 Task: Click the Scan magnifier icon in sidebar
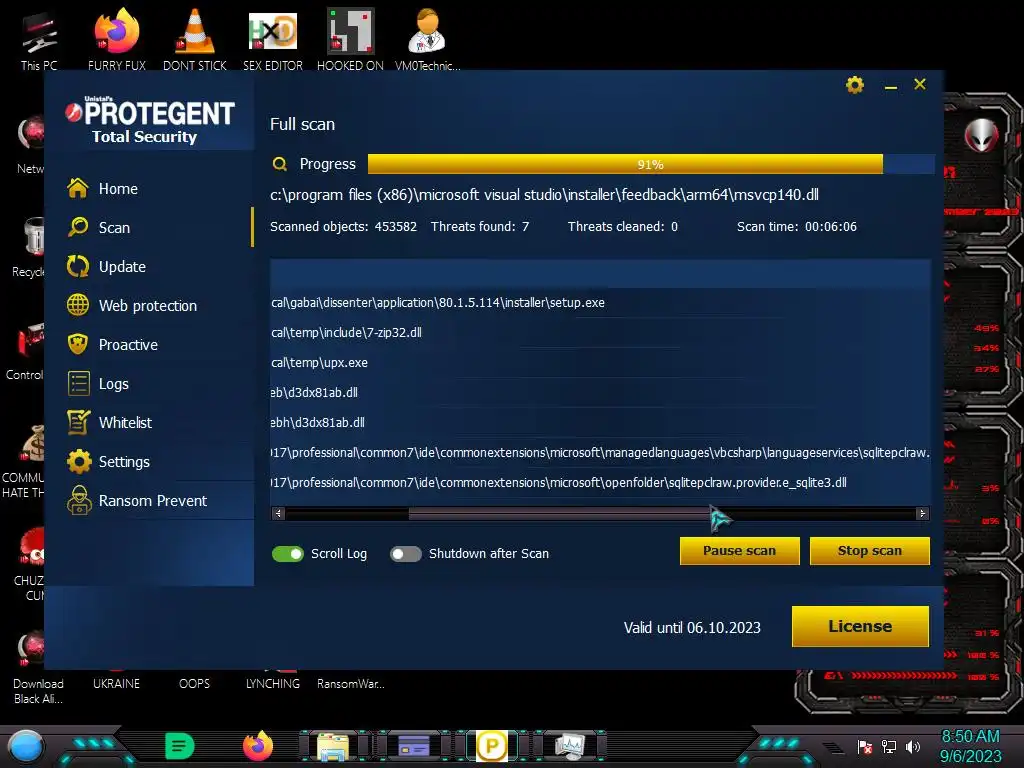(78, 227)
